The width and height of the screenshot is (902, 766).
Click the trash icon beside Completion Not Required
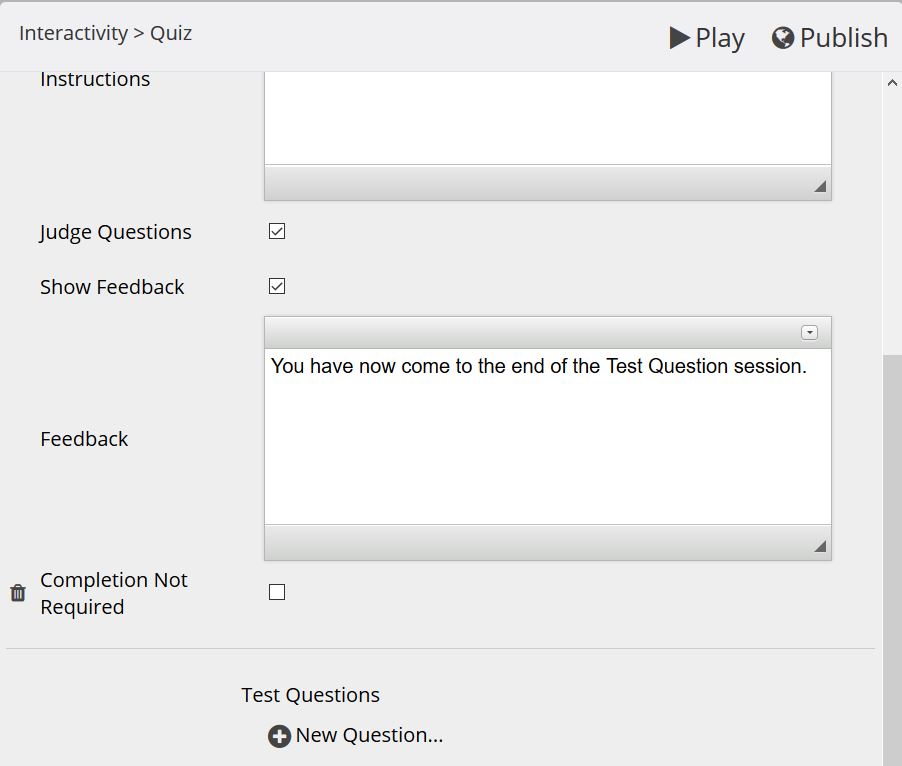pos(18,592)
